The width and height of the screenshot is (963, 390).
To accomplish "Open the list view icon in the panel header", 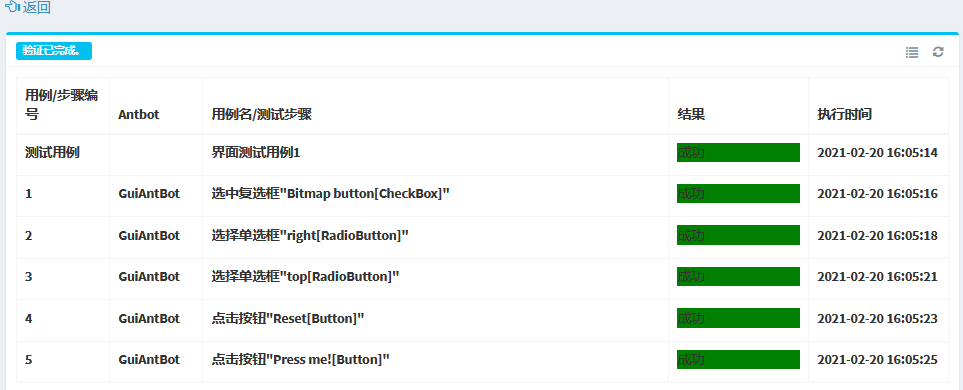I will [x=912, y=52].
